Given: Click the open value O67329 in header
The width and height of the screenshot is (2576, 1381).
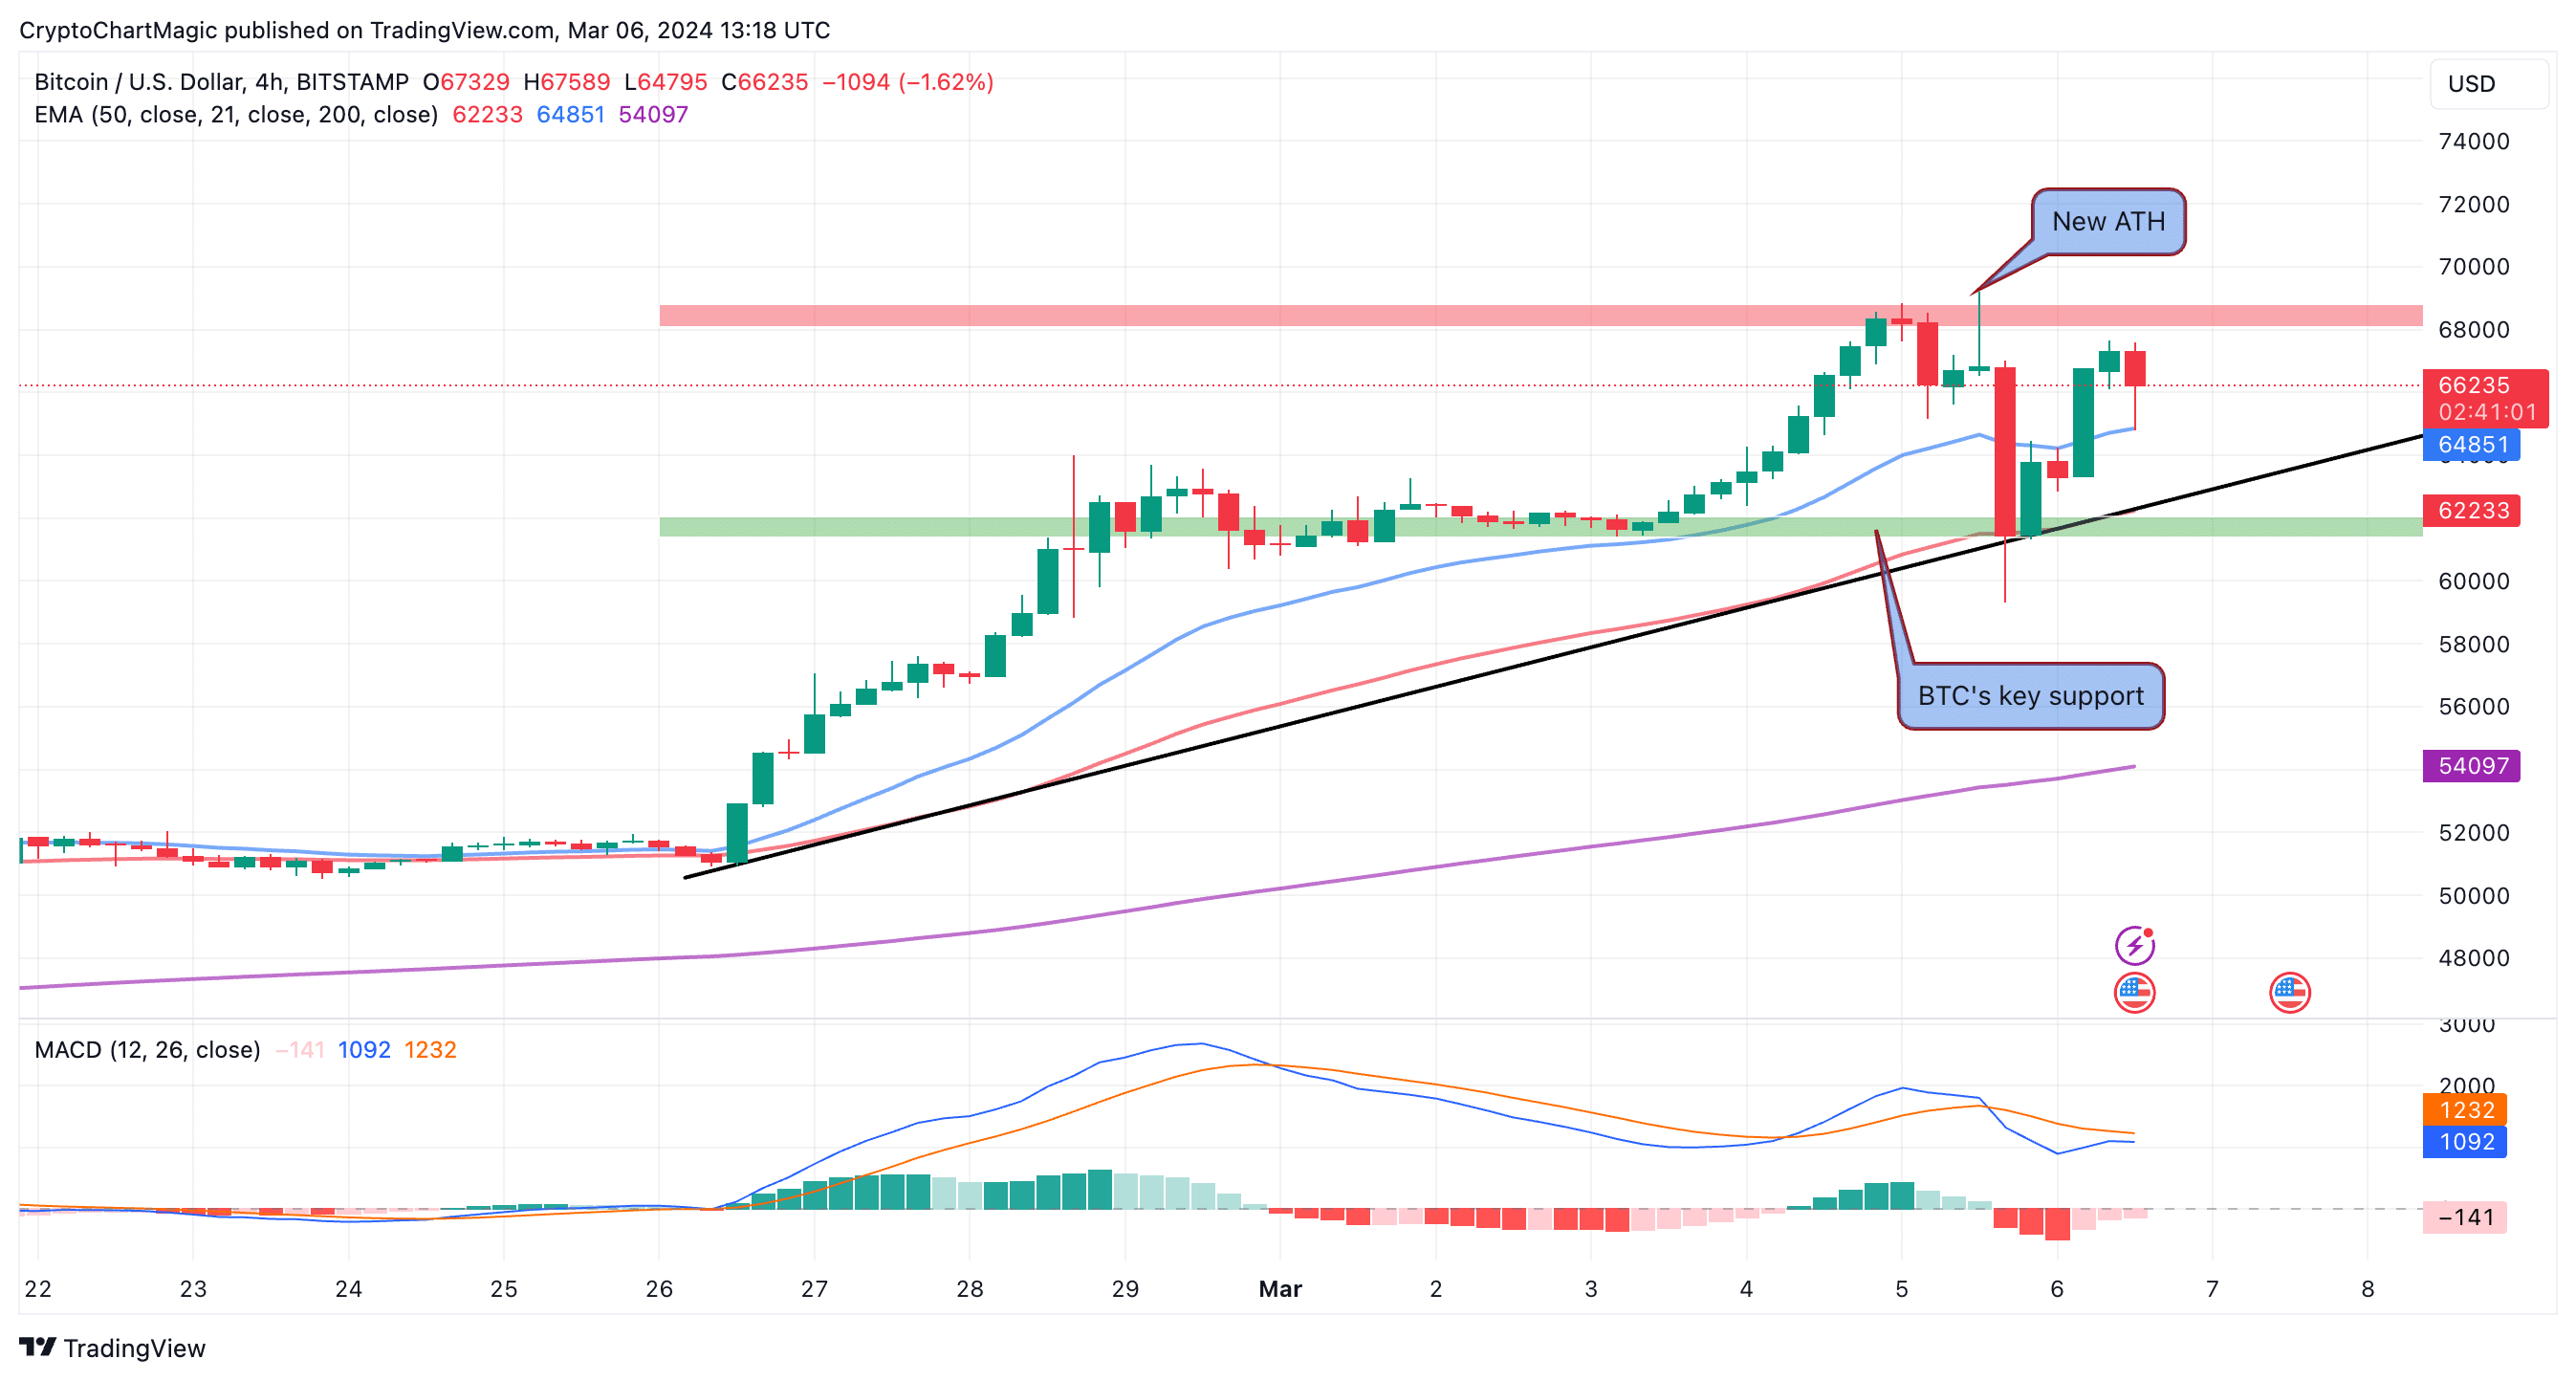Looking at the screenshot, I should pos(466,82).
